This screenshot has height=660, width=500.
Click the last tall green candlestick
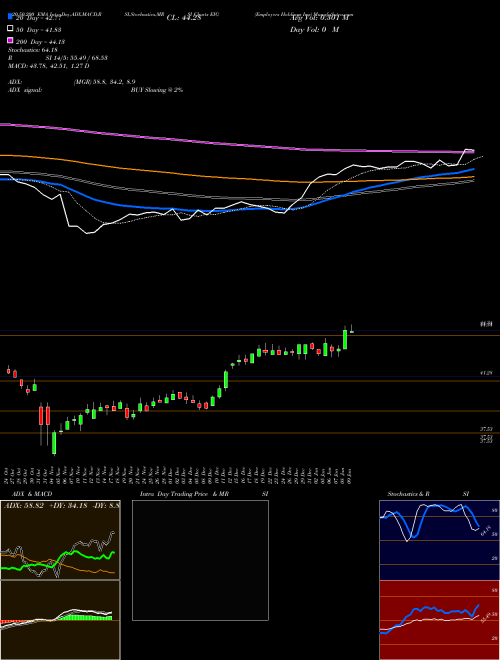coord(345,339)
